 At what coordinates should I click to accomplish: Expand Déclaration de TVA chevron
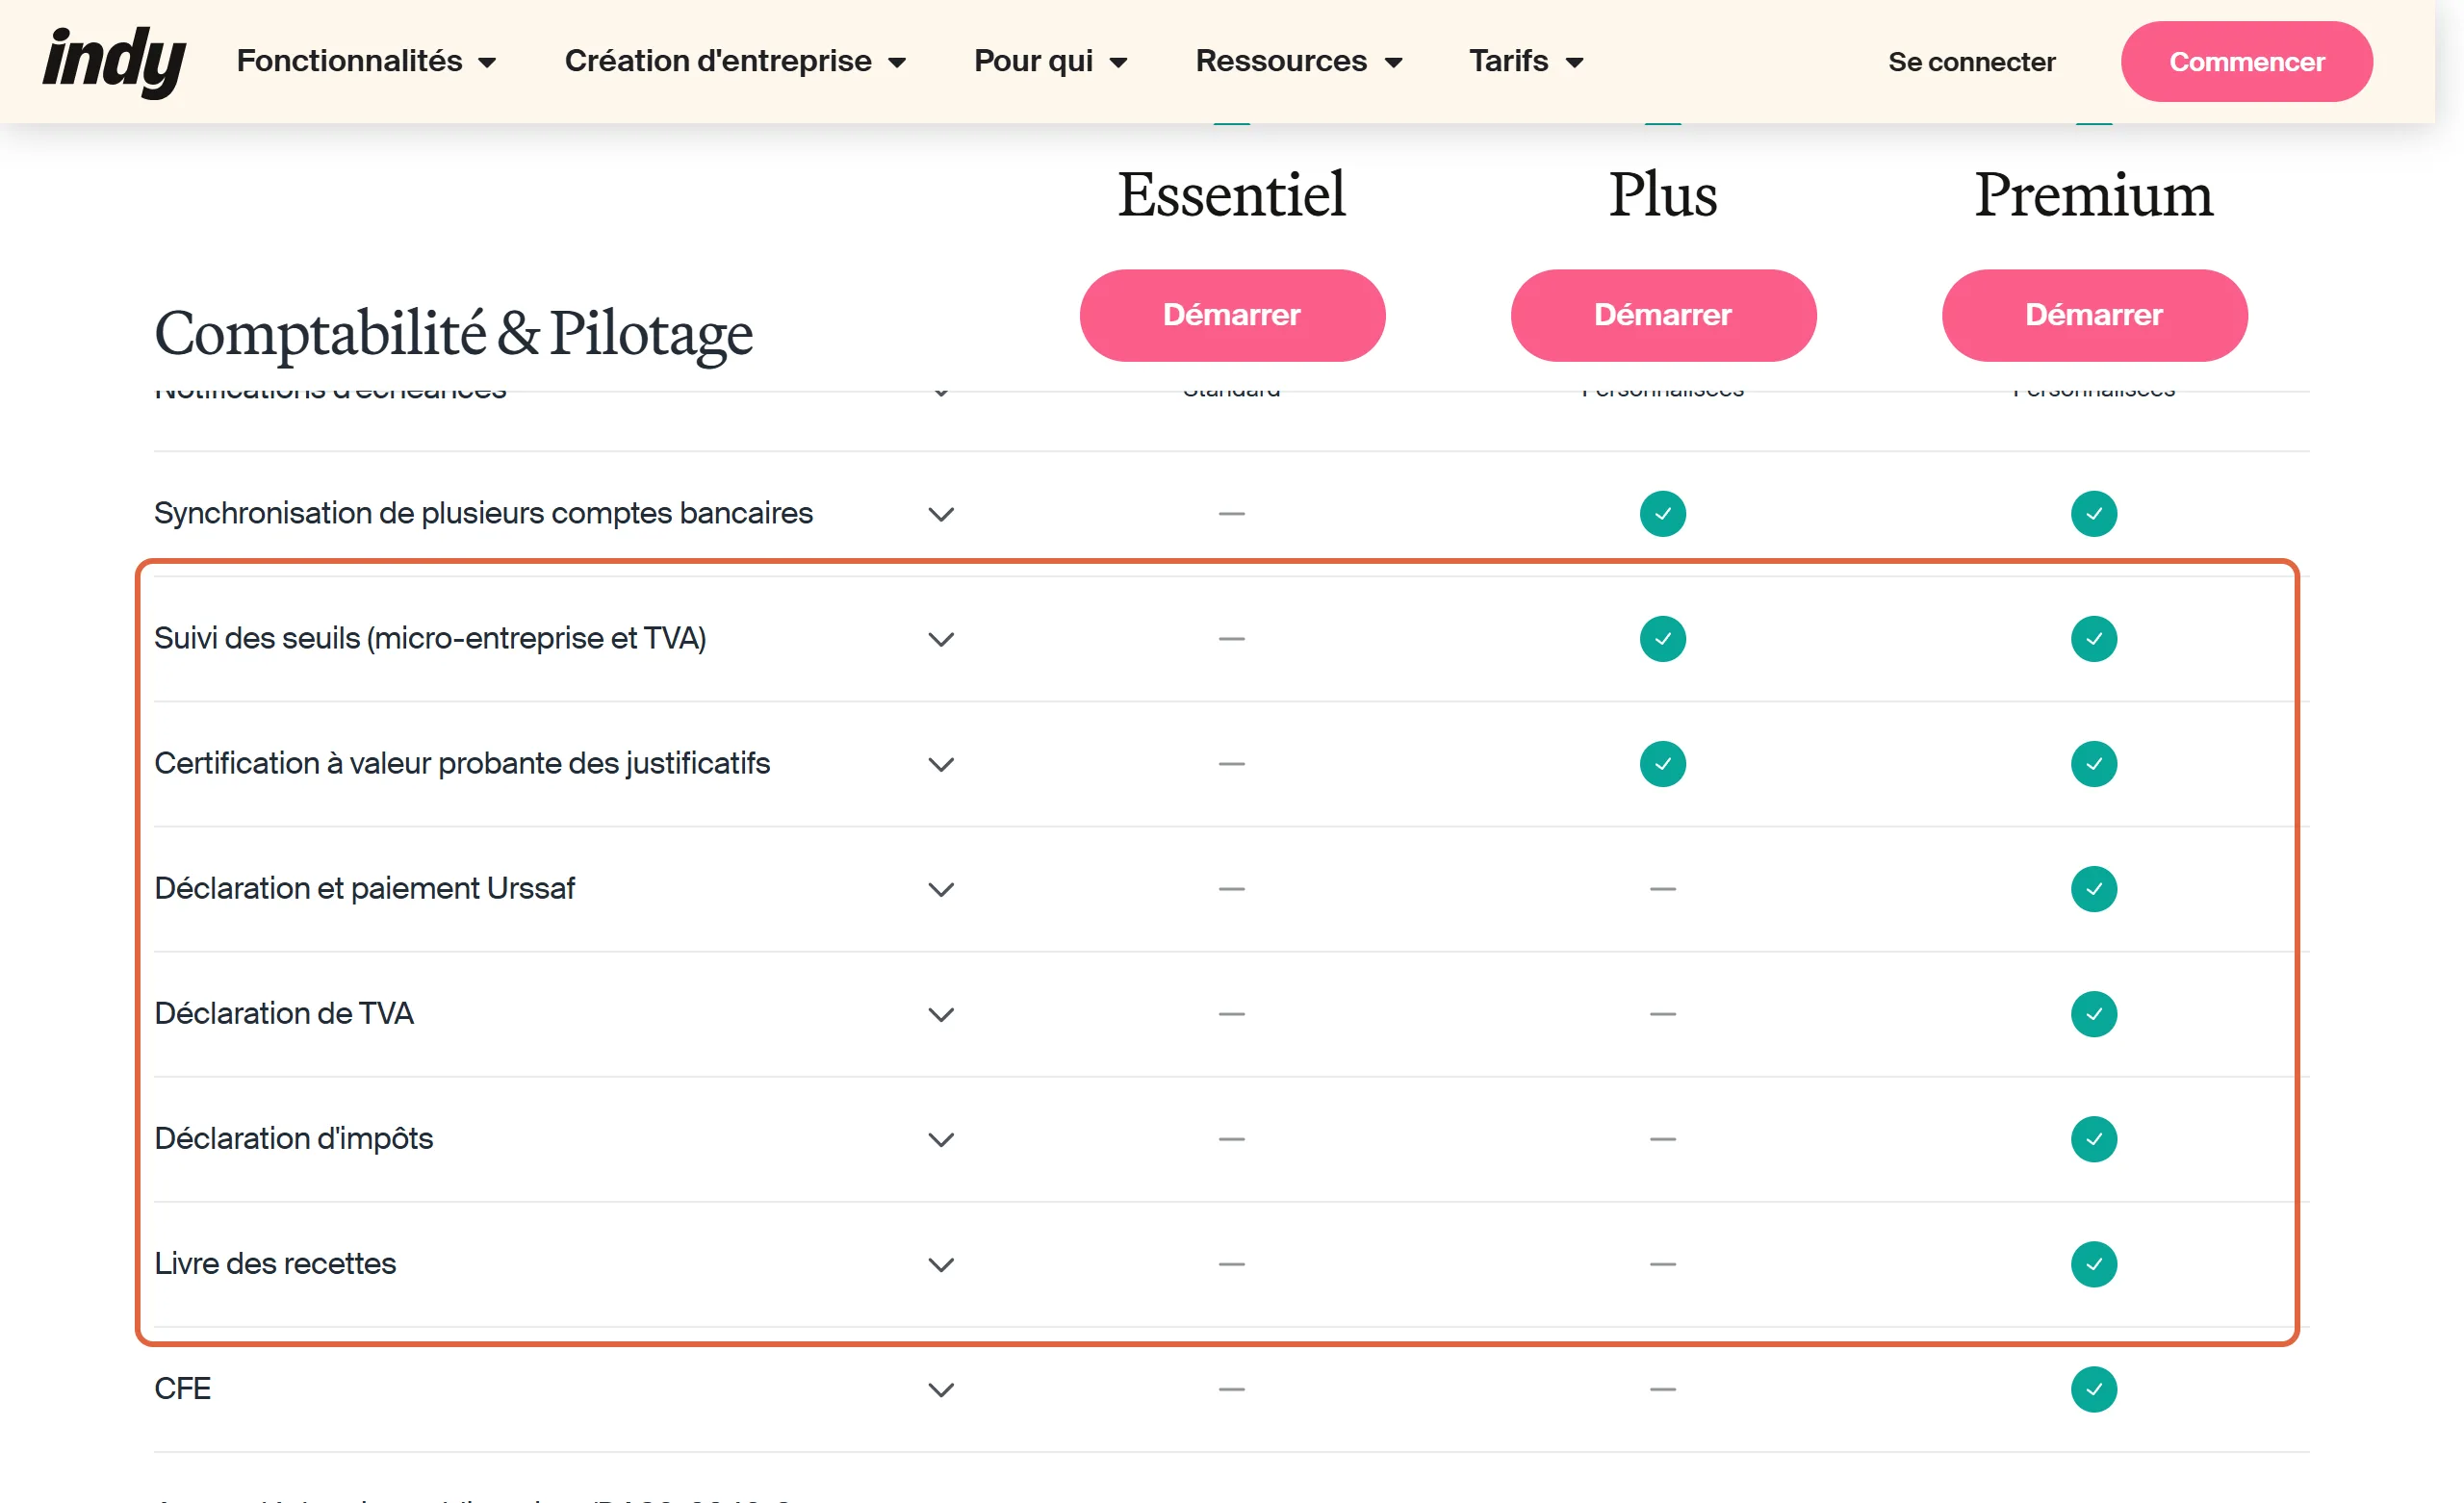click(x=941, y=1014)
